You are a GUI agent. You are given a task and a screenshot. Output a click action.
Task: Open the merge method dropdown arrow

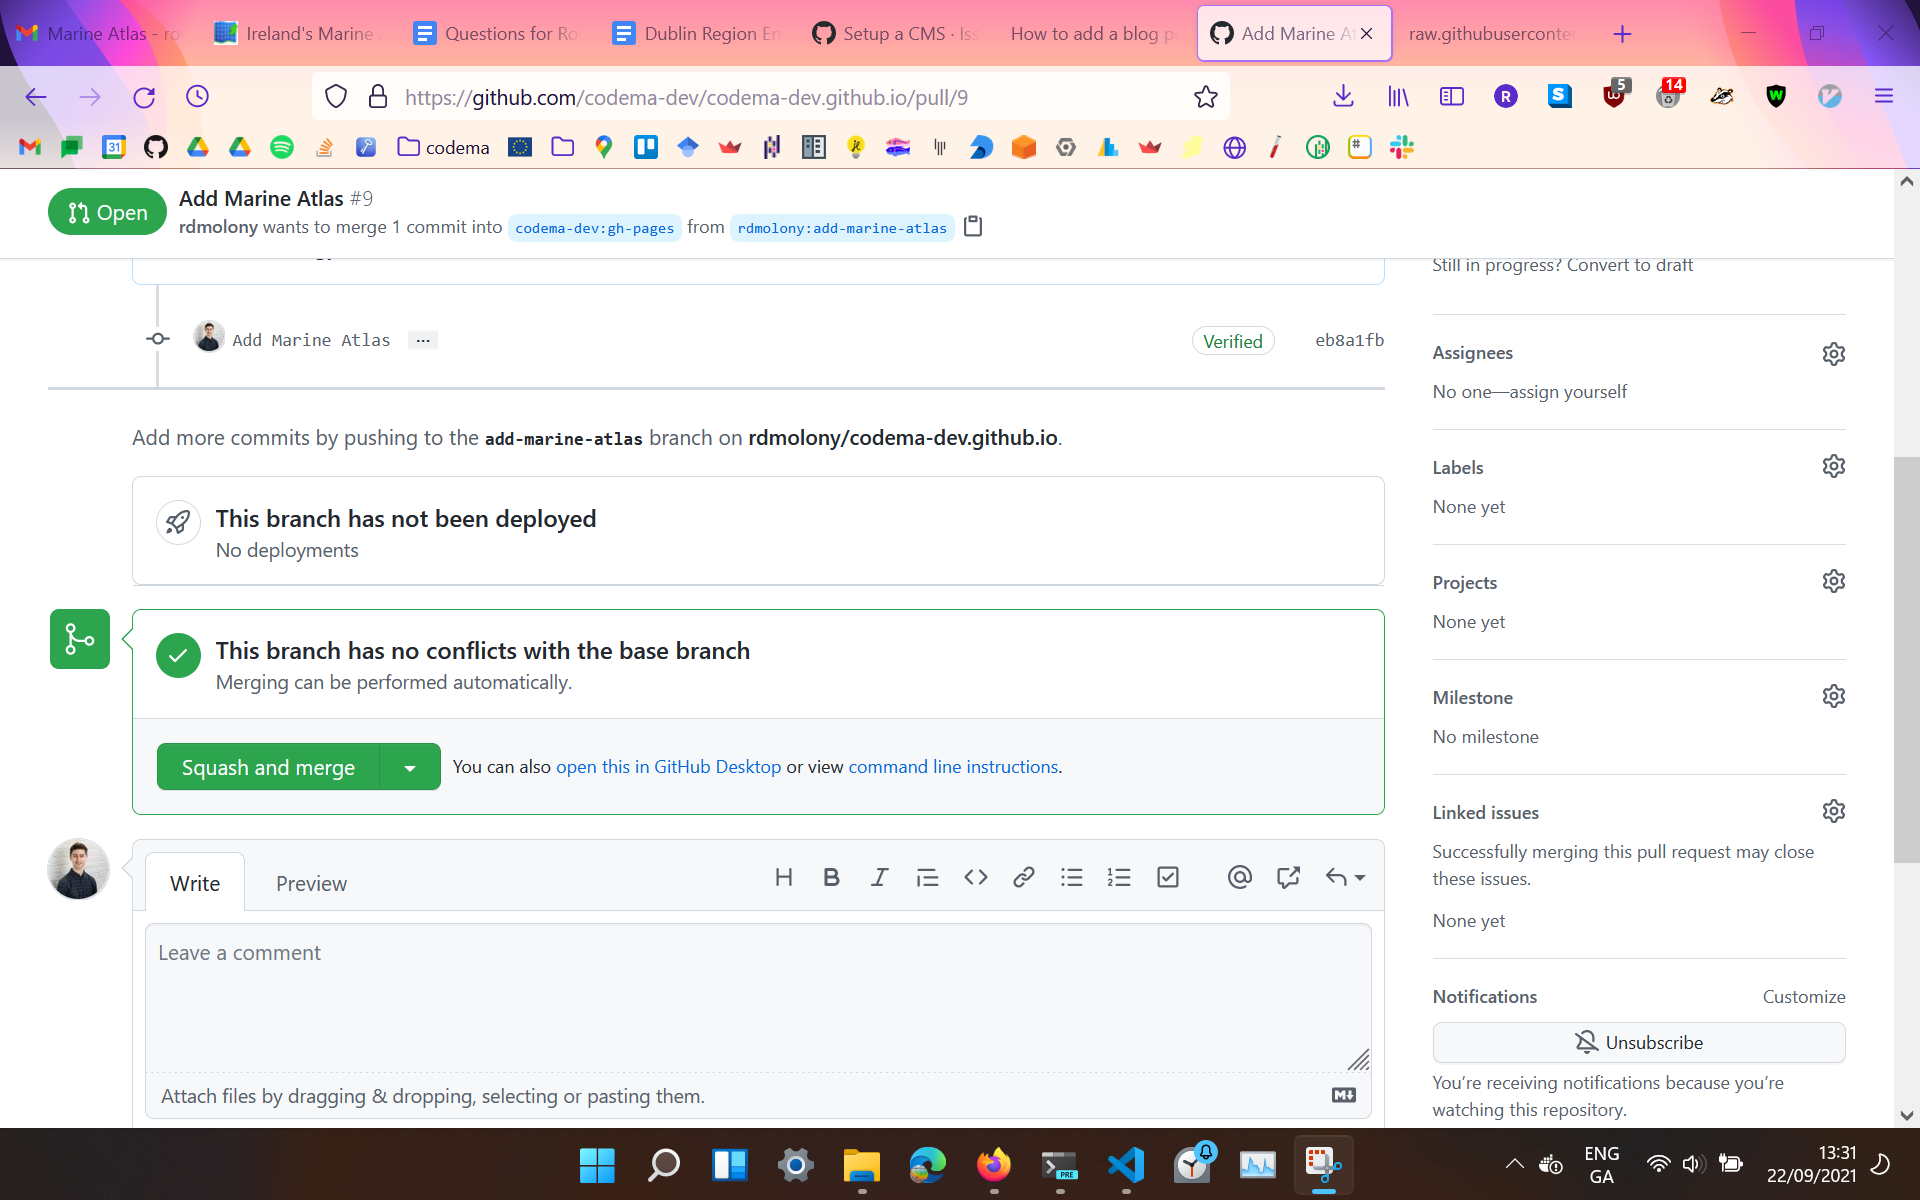pyautogui.click(x=410, y=767)
